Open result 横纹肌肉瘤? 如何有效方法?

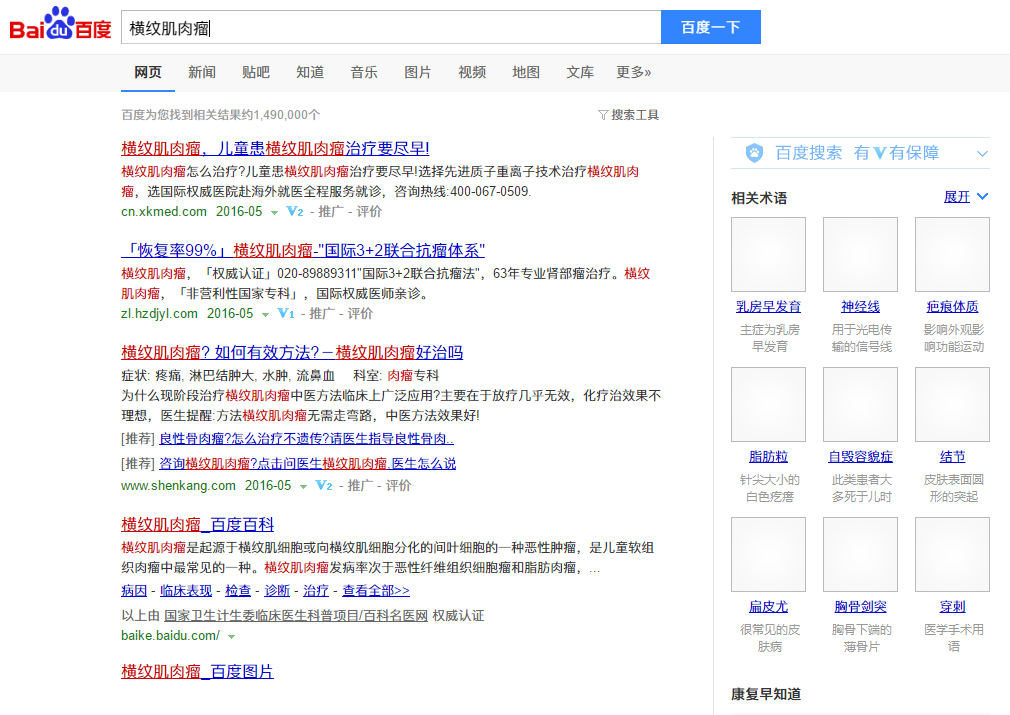(x=292, y=352)
